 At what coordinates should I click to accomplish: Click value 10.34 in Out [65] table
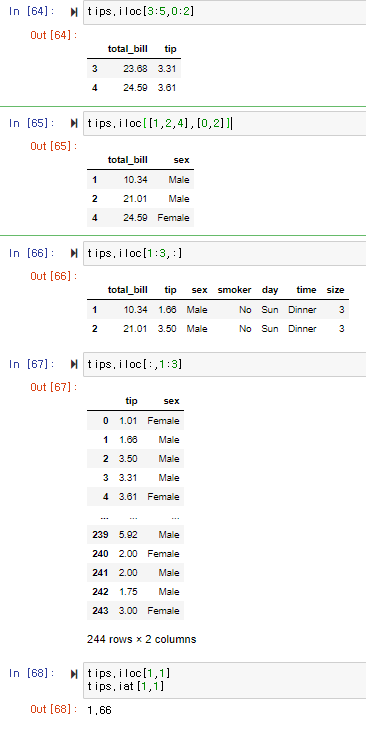click(135, 179)
